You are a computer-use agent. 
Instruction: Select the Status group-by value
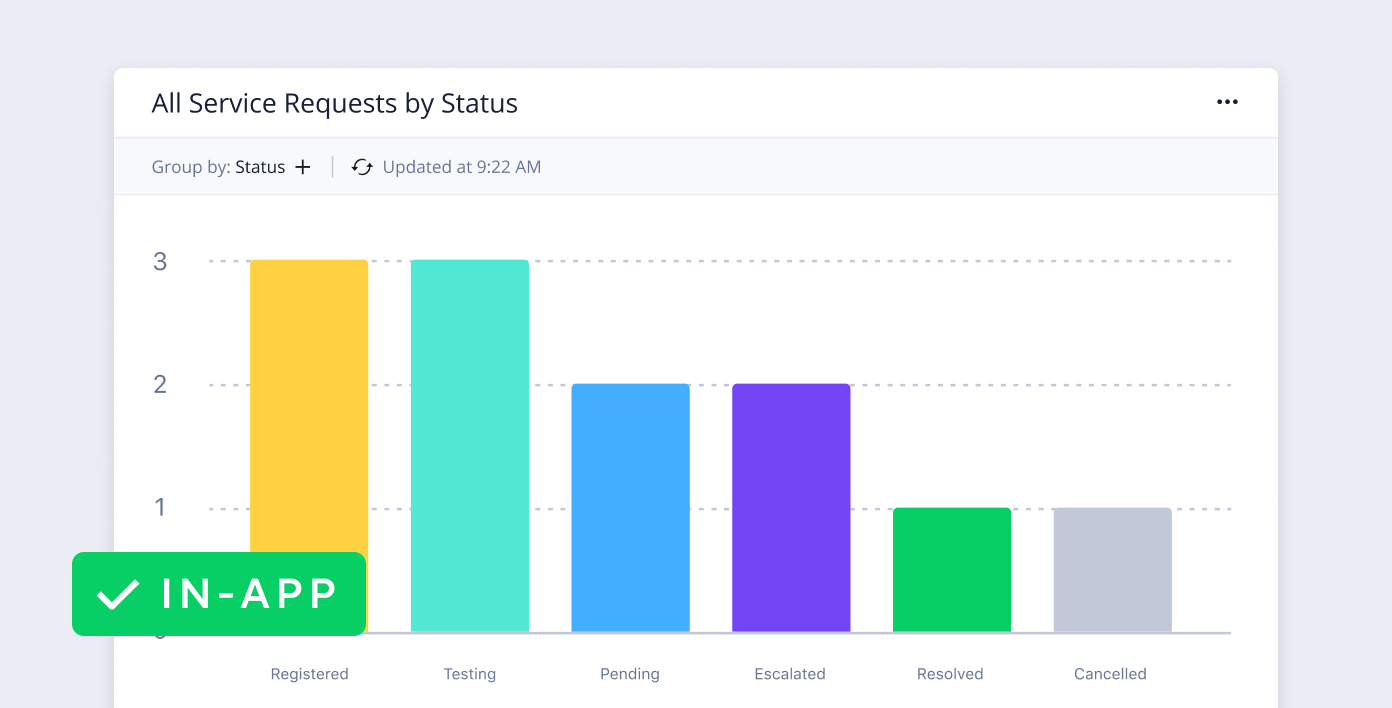click(260, 167)
